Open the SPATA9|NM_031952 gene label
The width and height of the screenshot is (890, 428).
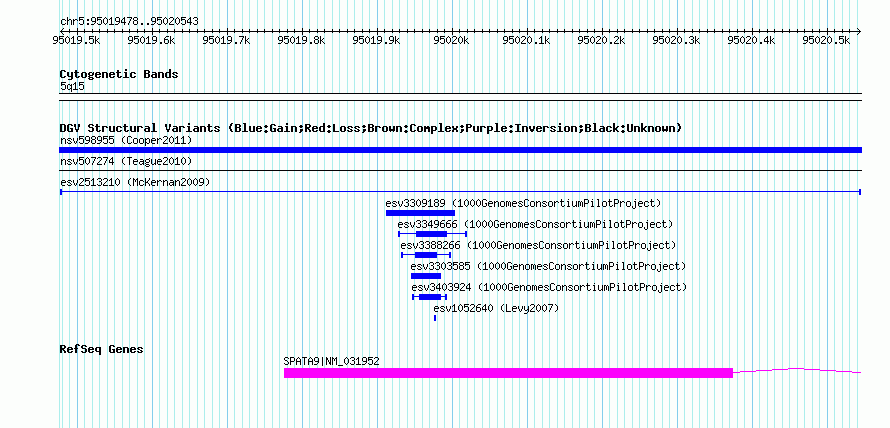331,360
